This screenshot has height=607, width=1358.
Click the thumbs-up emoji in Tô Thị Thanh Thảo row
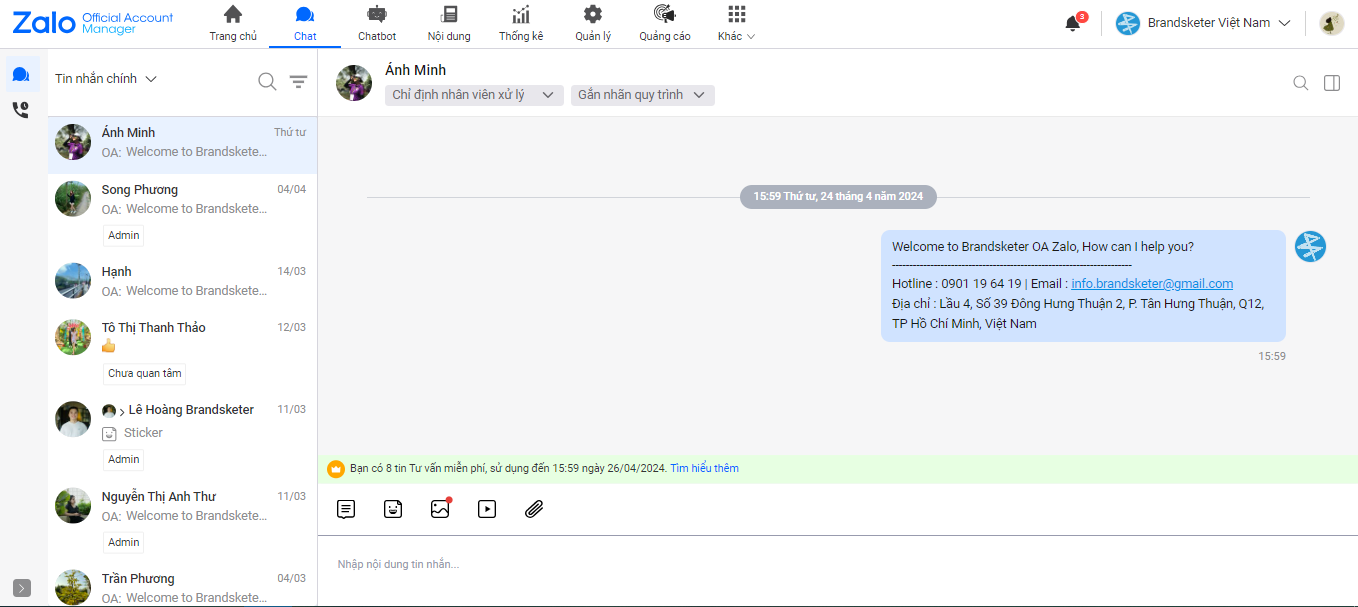coord(109,346)
